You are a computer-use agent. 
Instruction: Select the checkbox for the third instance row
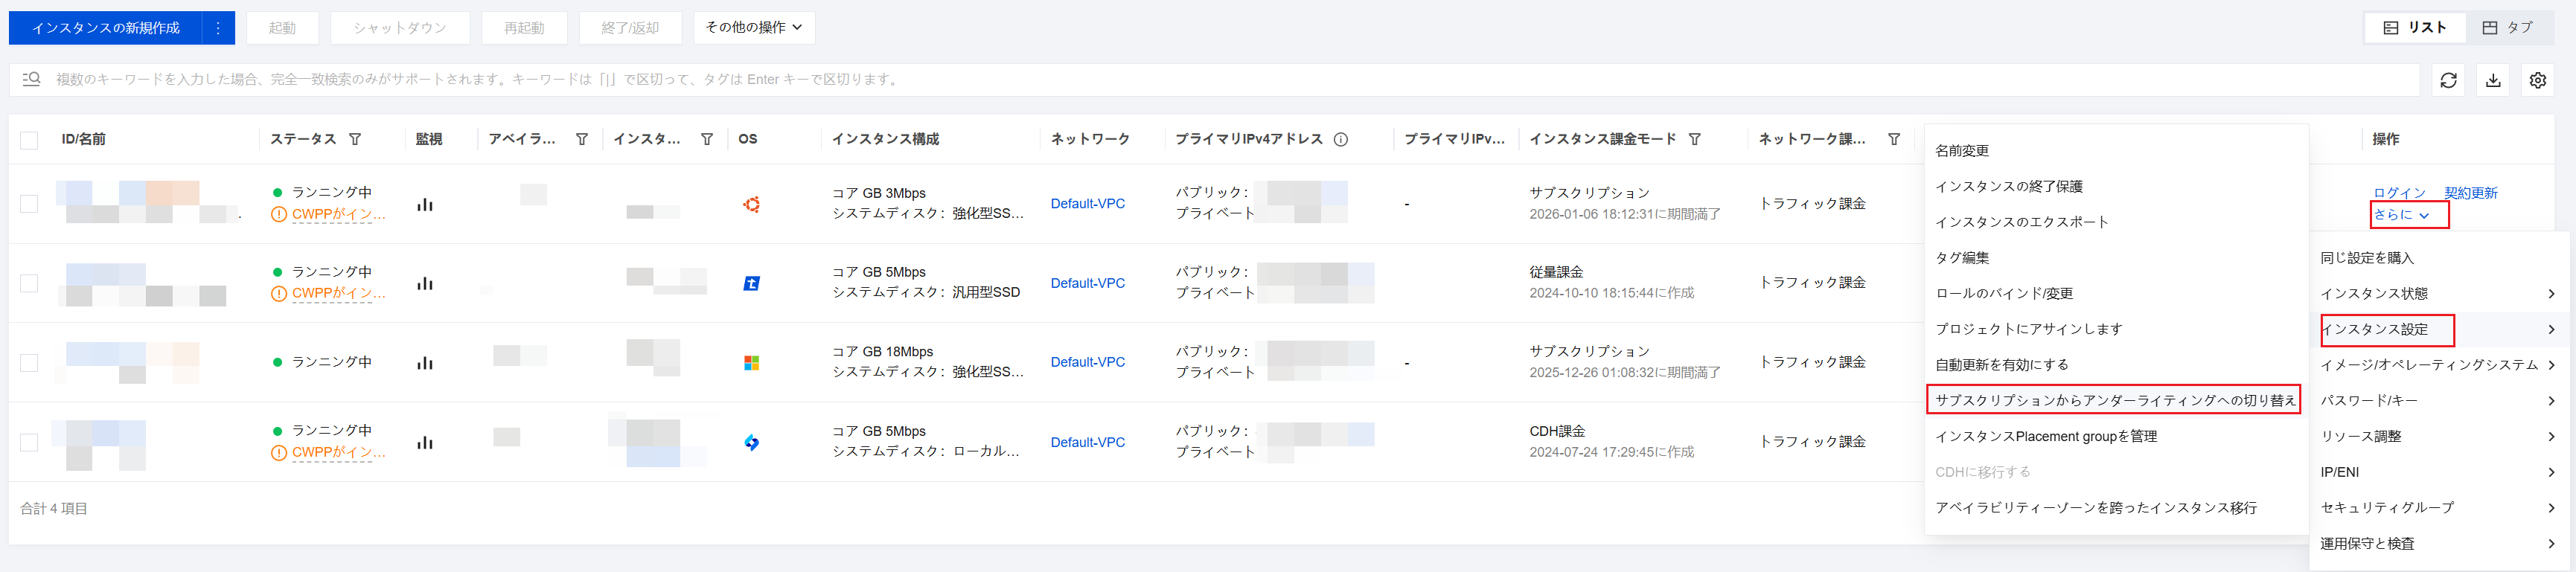(x=29, y=362)
